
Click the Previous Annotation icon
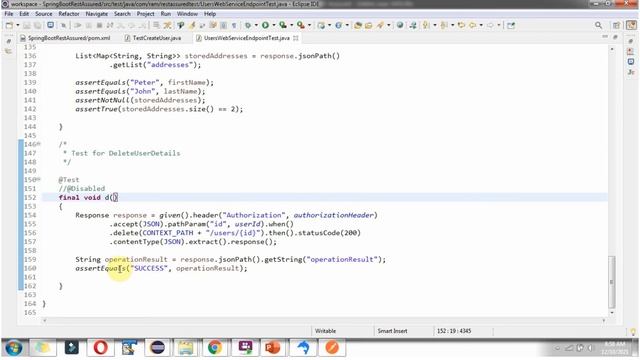point(444,25)
